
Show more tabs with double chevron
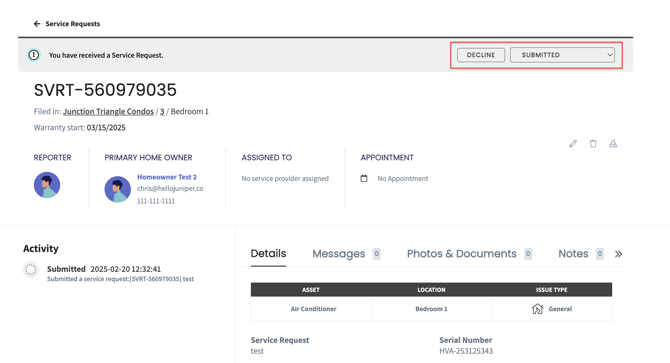618,254
